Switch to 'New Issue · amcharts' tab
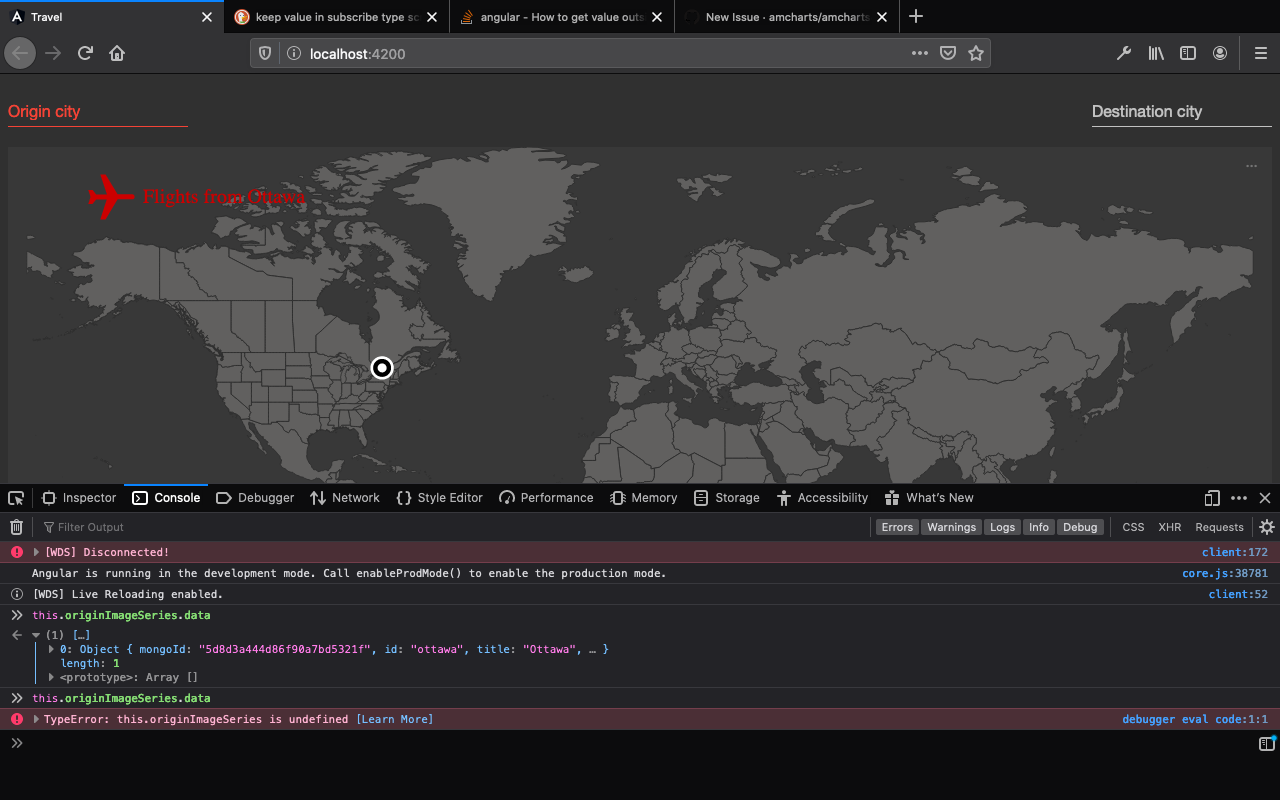This screenshot has height=800, width=1280. [786, 17]
